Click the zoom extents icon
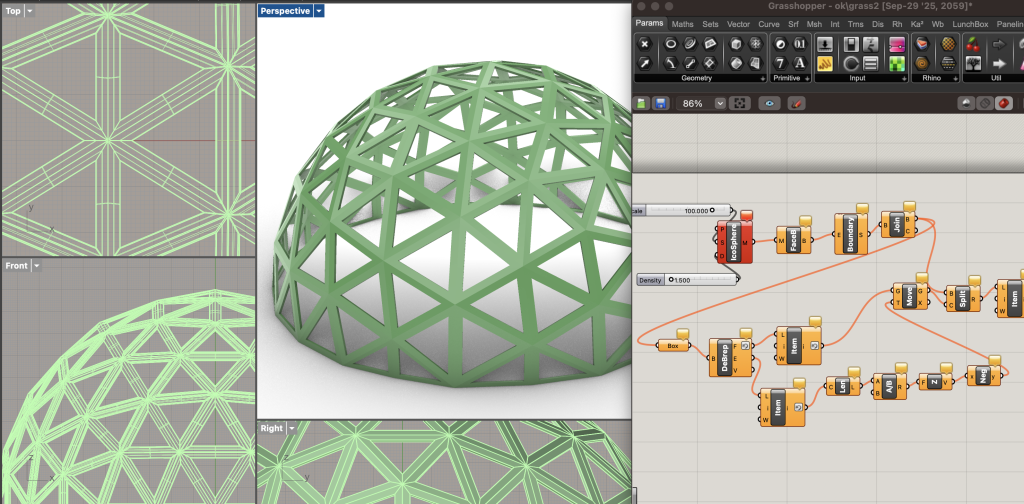1024x504 pixels. [x=739, y=103]
